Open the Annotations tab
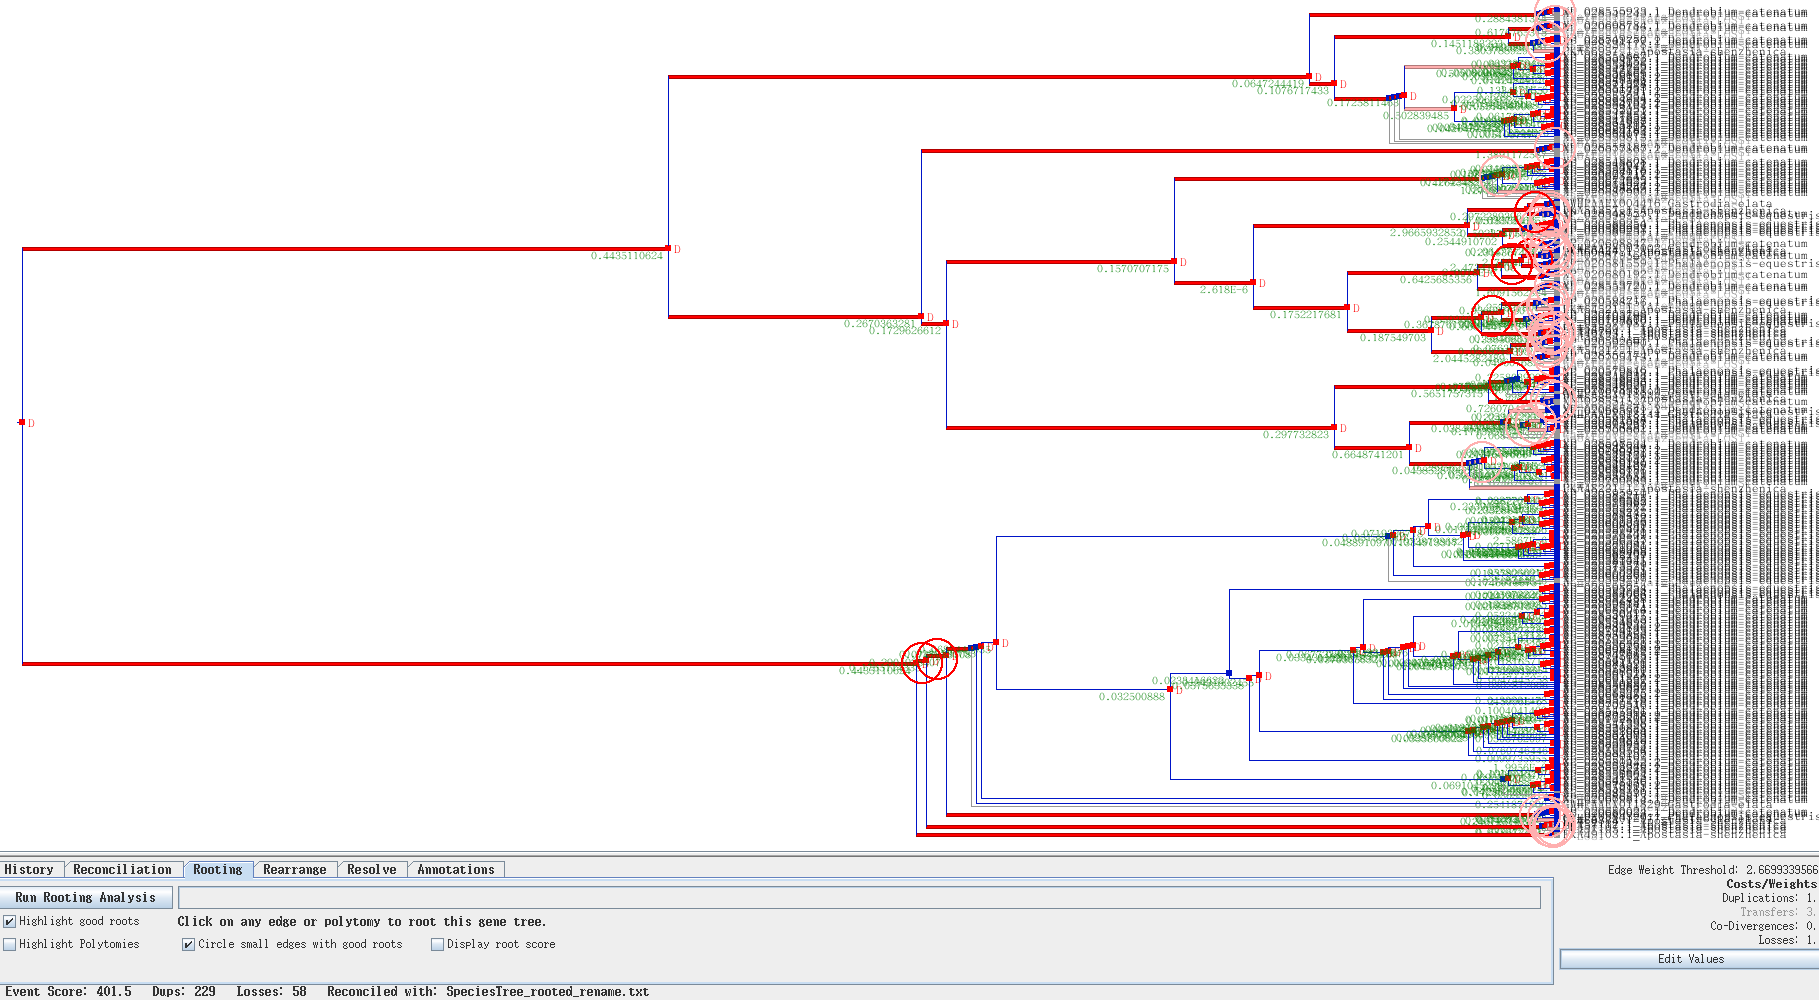This screenshot has width=1819, height=1000. click(455, 869)
